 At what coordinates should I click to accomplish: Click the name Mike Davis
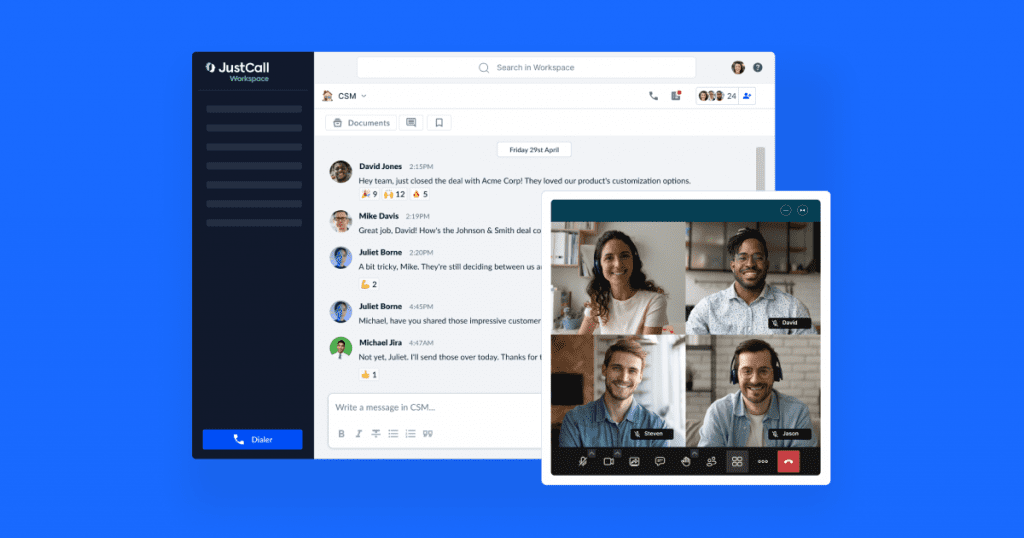coord(378,216)
